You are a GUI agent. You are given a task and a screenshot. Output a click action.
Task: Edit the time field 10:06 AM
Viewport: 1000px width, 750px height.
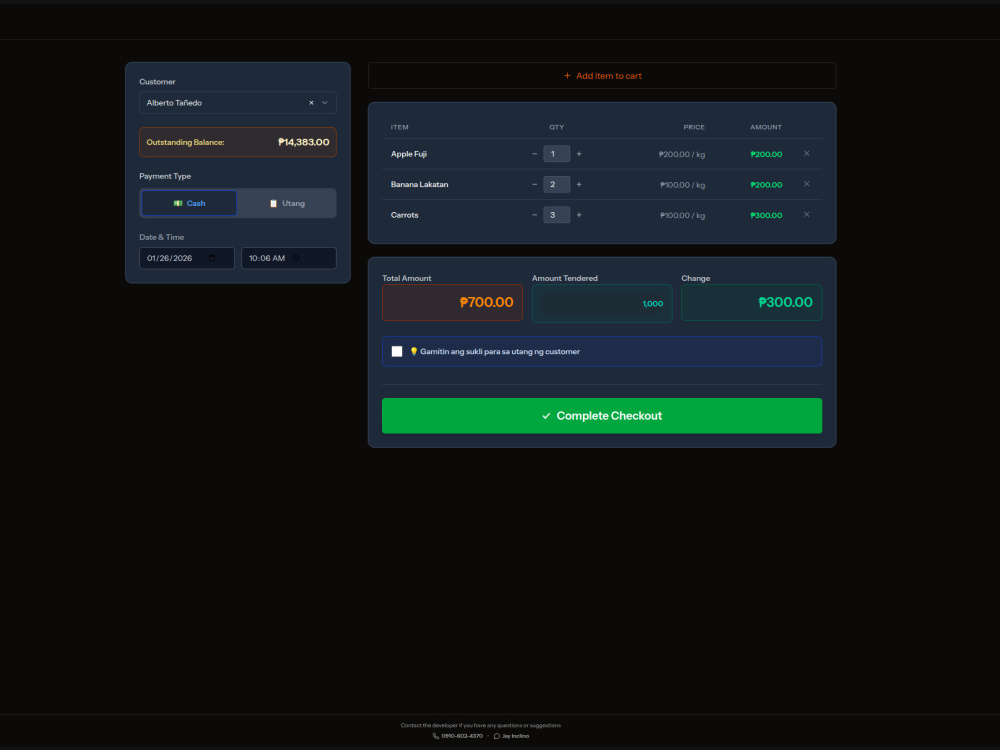pos(289,258)
